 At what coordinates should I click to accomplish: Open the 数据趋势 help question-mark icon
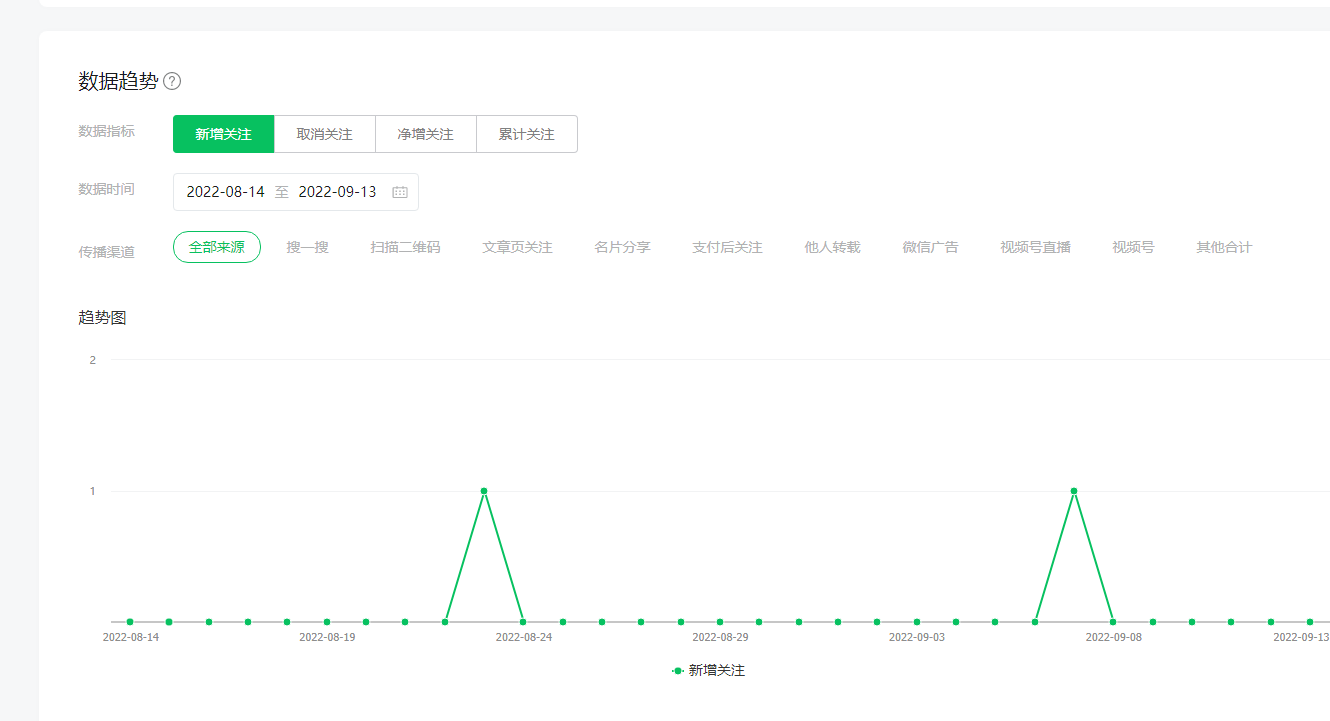pos(172,82)
